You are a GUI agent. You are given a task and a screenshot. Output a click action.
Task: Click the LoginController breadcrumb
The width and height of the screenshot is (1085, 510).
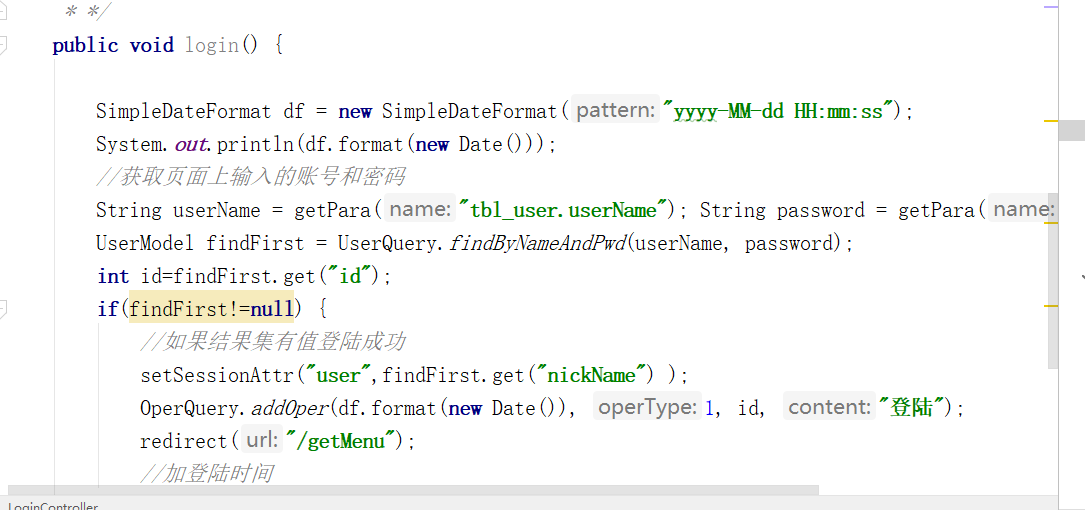tap(53, 507)
